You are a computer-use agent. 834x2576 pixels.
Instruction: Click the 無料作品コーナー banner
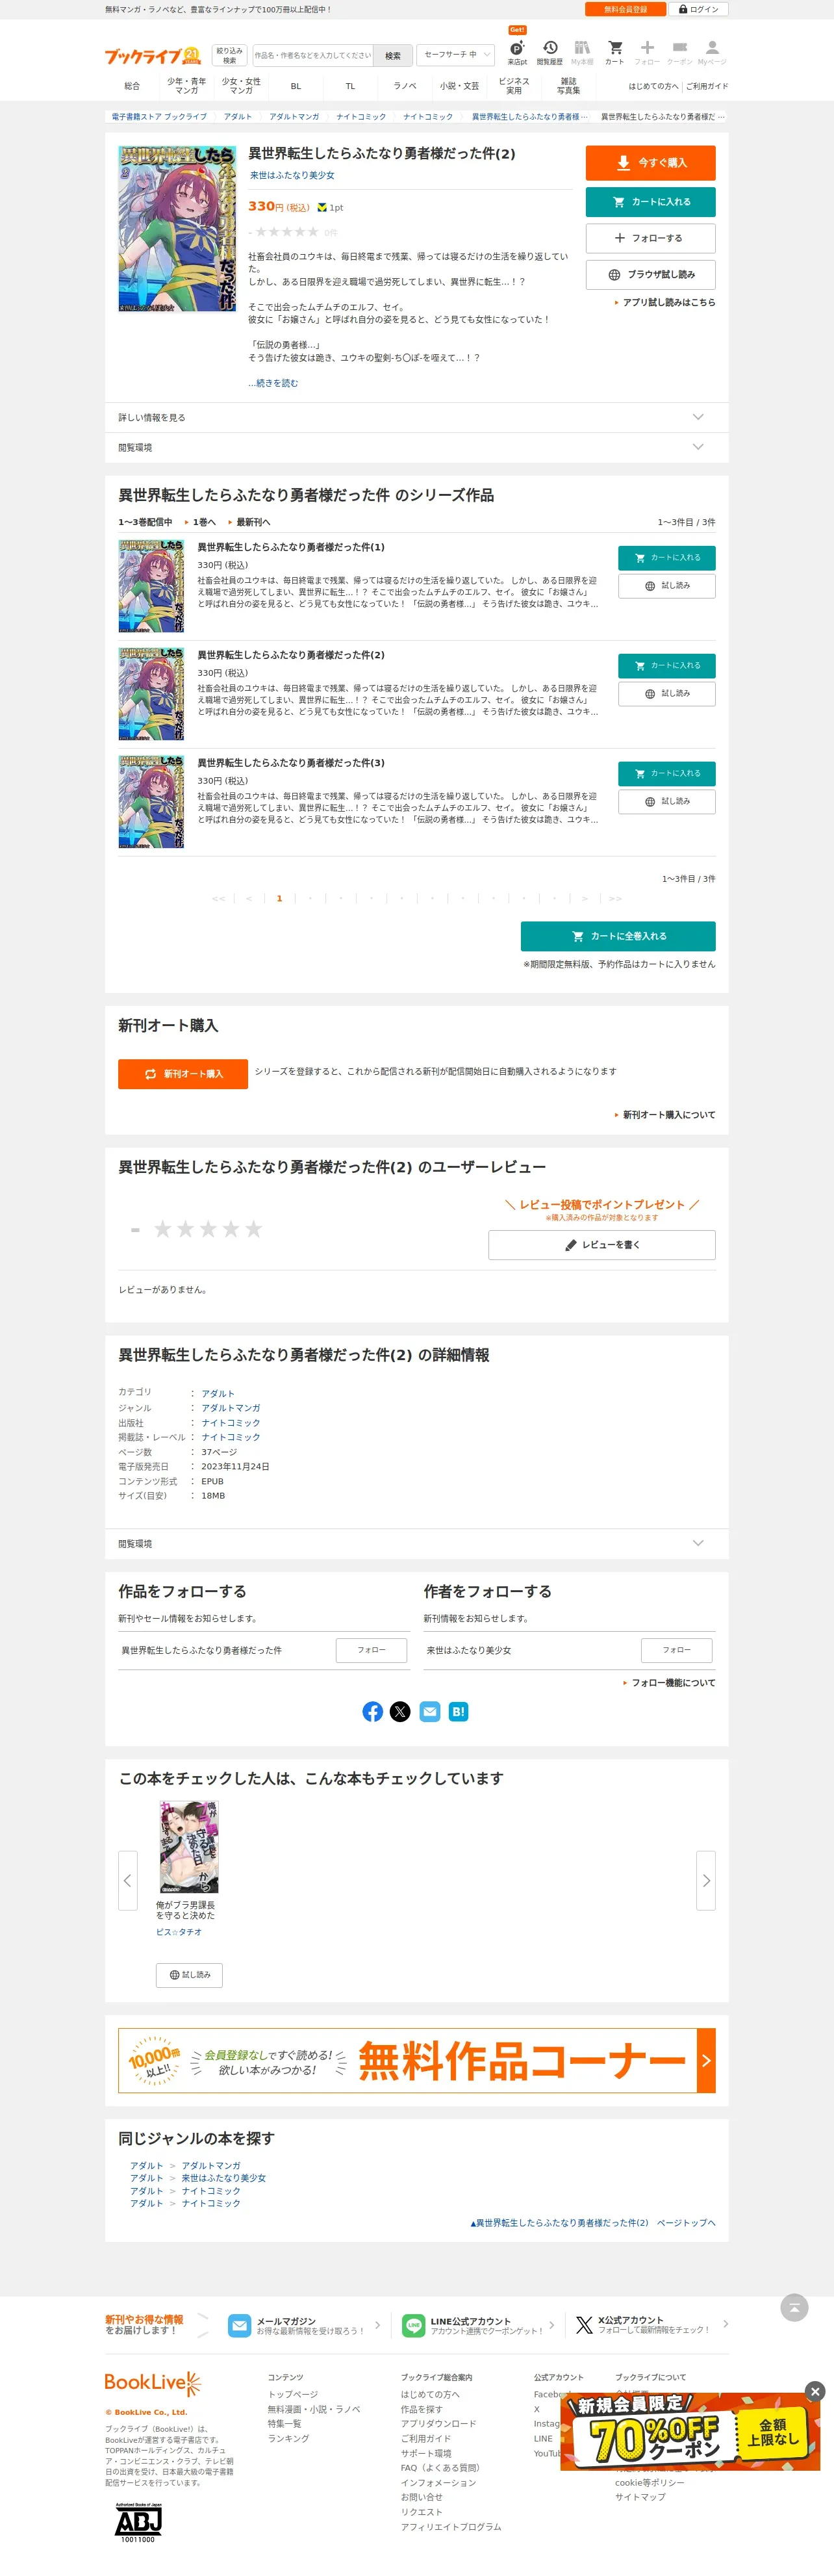coord(417,2060)
